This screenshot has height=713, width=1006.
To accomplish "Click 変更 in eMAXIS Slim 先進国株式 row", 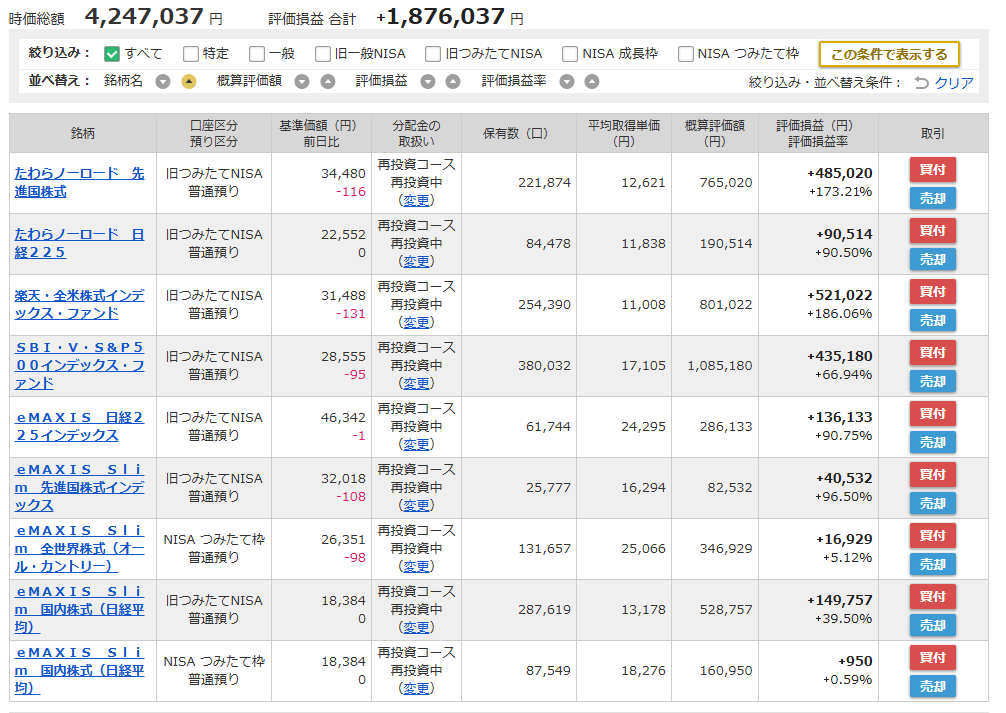I will (416, 506).
